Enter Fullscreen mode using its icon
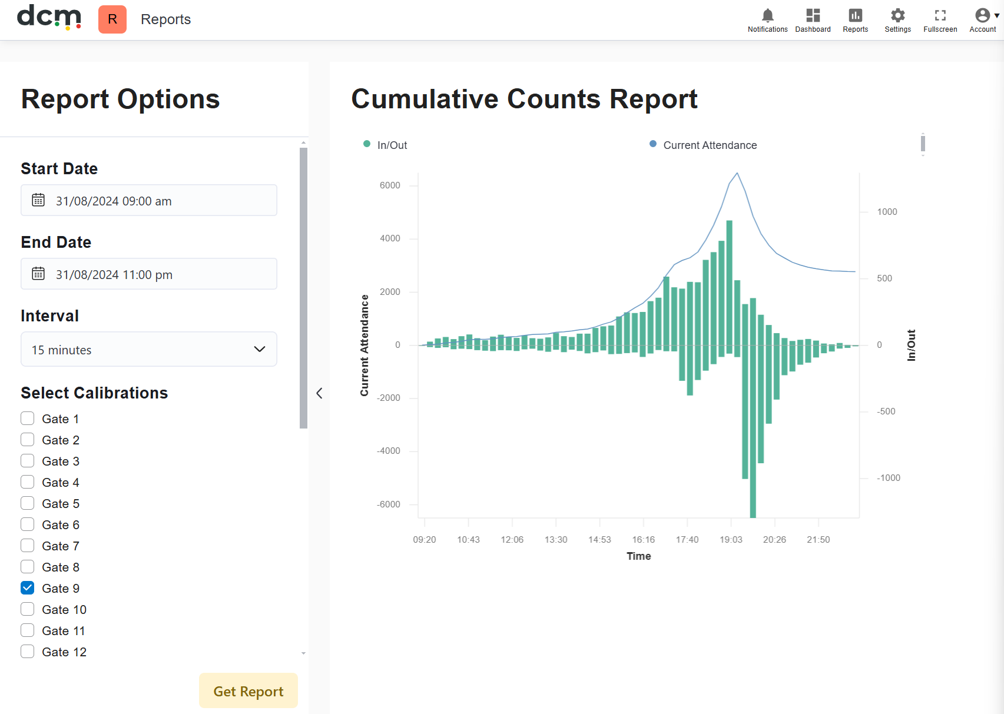This screenshot has height=714, width=1004. point(940,15)
